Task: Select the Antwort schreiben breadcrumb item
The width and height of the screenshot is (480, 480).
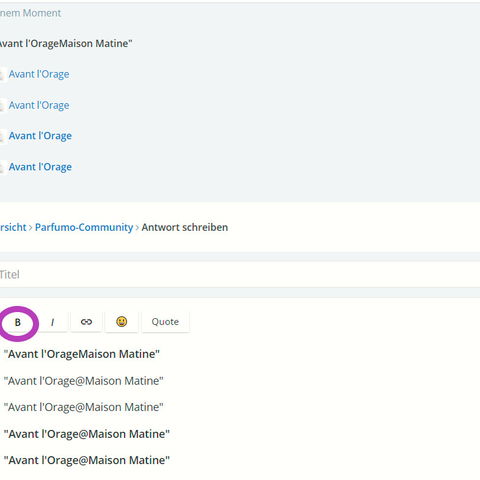Action: pyautogui.click(x=185, y=227)
